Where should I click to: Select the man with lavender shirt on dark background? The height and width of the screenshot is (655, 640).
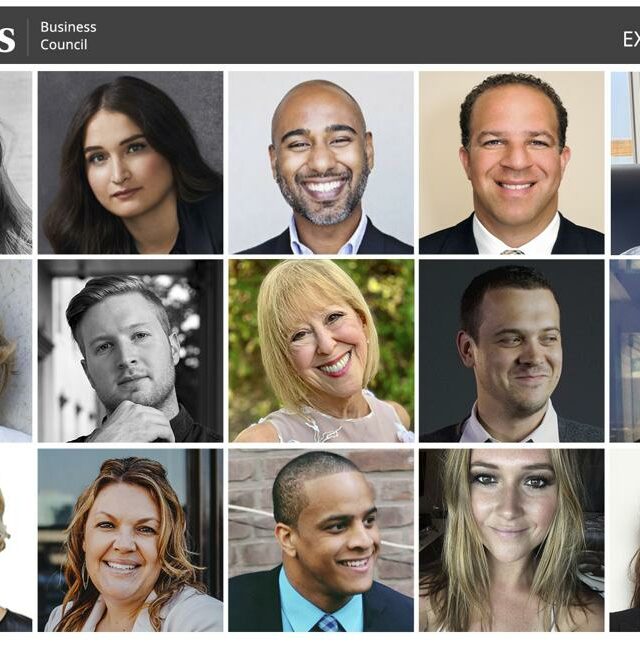tap(512, 351)
